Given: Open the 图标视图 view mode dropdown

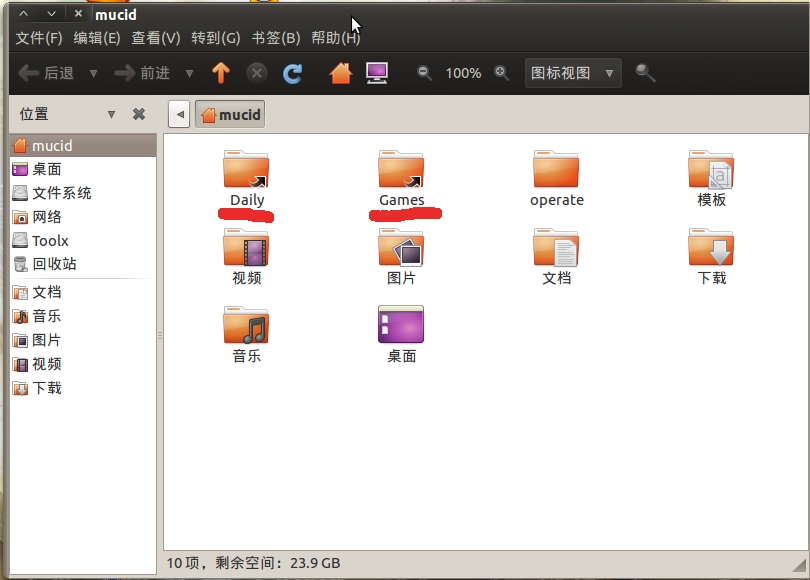Looking at the screenshot, I should tap(573, 73).
